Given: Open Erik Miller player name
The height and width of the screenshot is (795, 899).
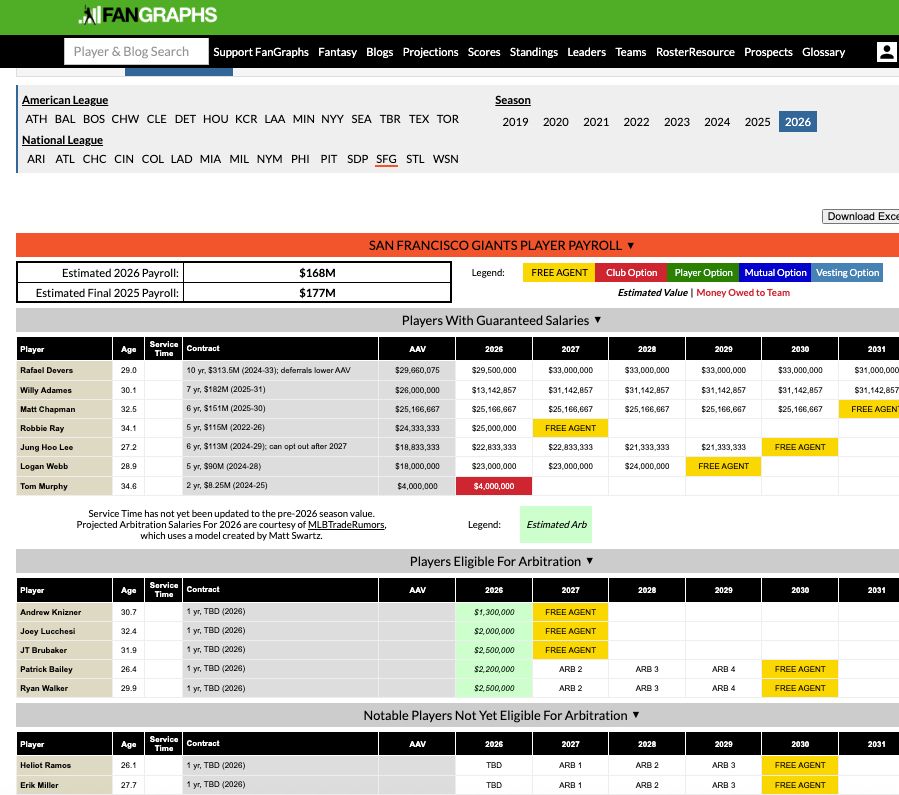Looking at the screenshot, I should pos(39,785).
